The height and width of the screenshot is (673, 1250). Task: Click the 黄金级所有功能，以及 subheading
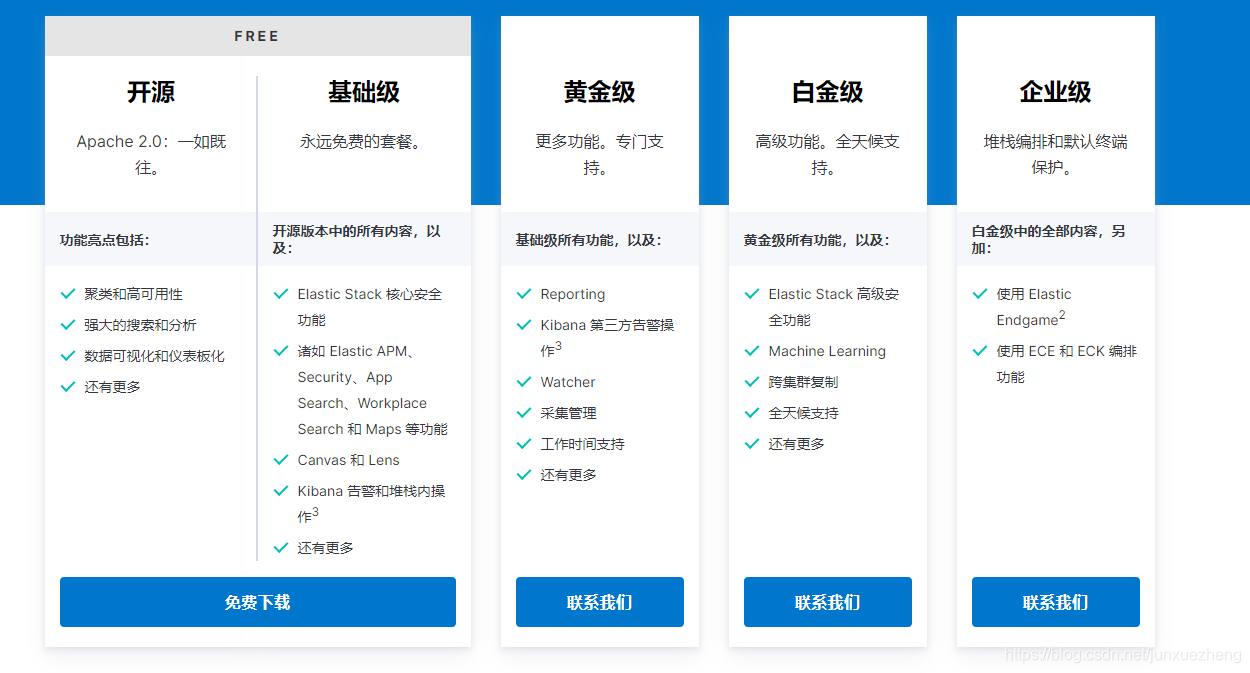click(x=816, y=240)
